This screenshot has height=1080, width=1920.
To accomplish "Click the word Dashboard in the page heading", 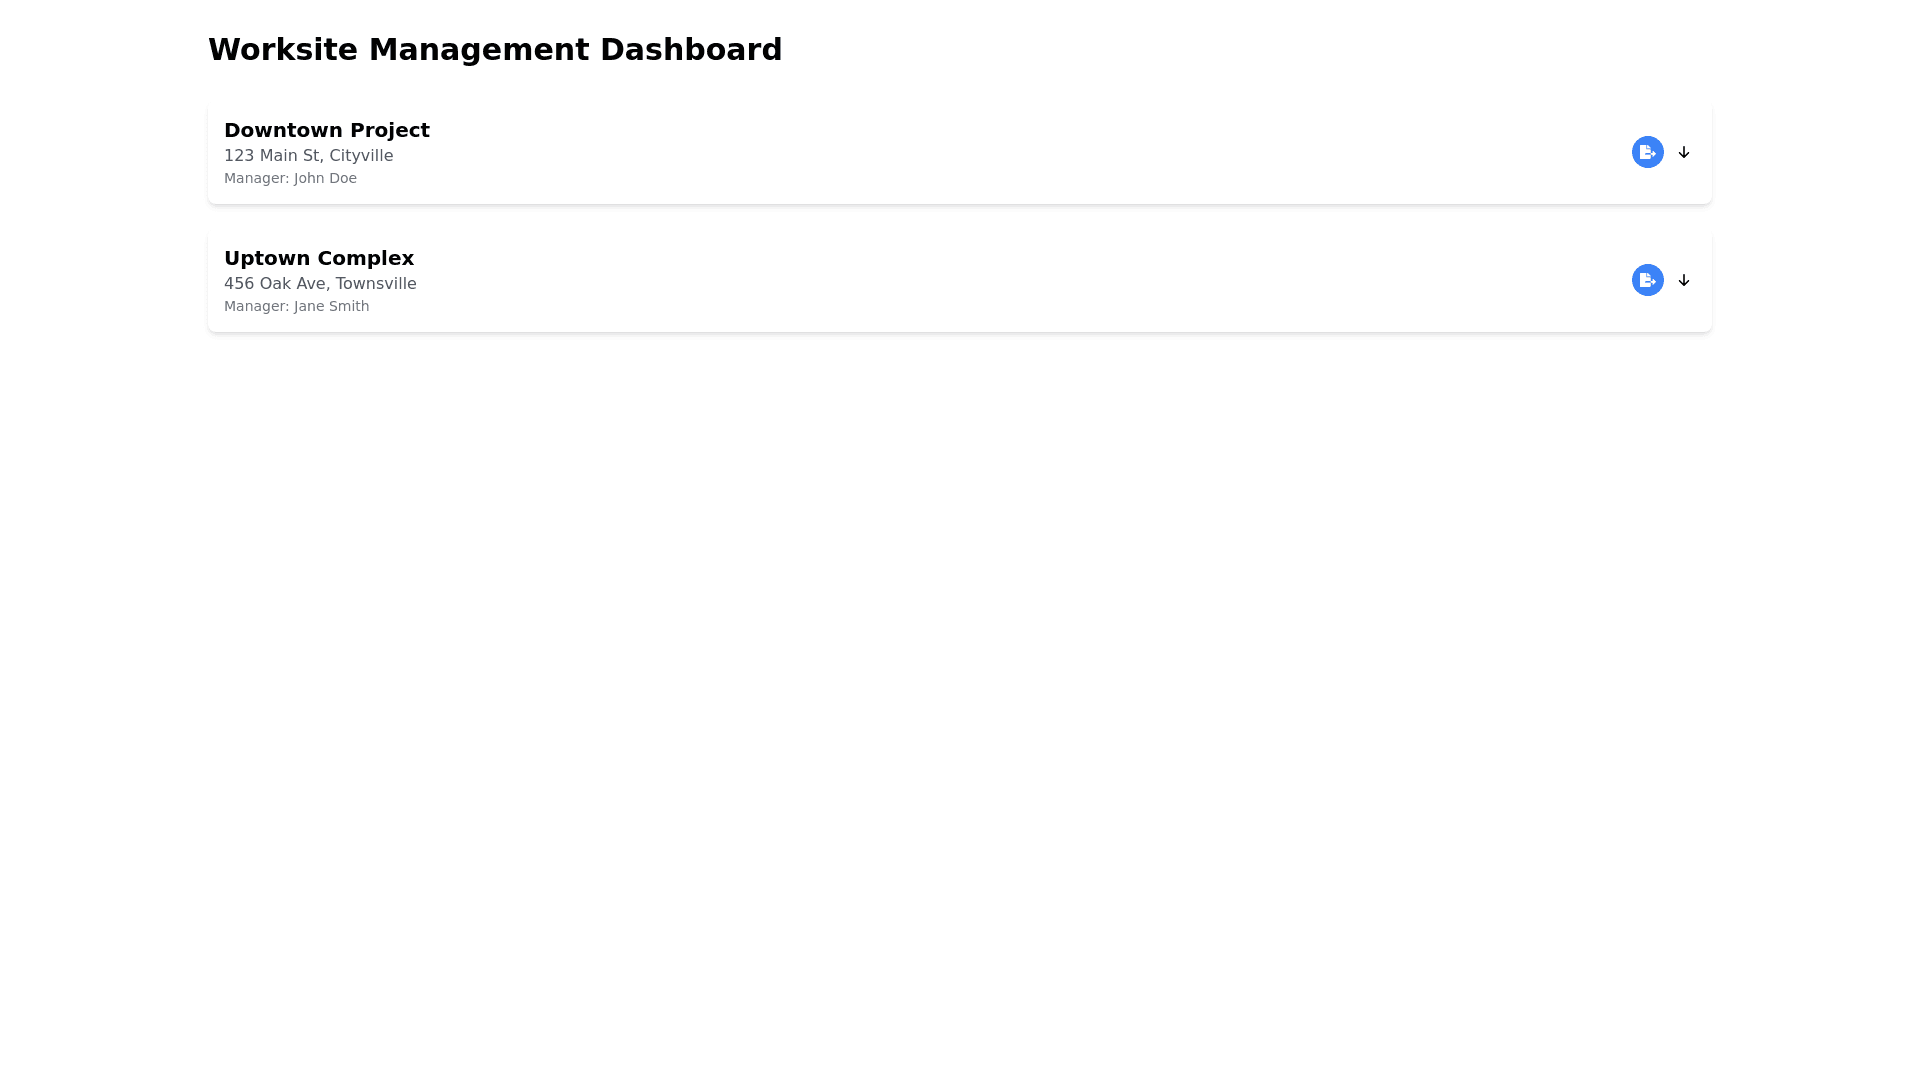I will [690, 49].
